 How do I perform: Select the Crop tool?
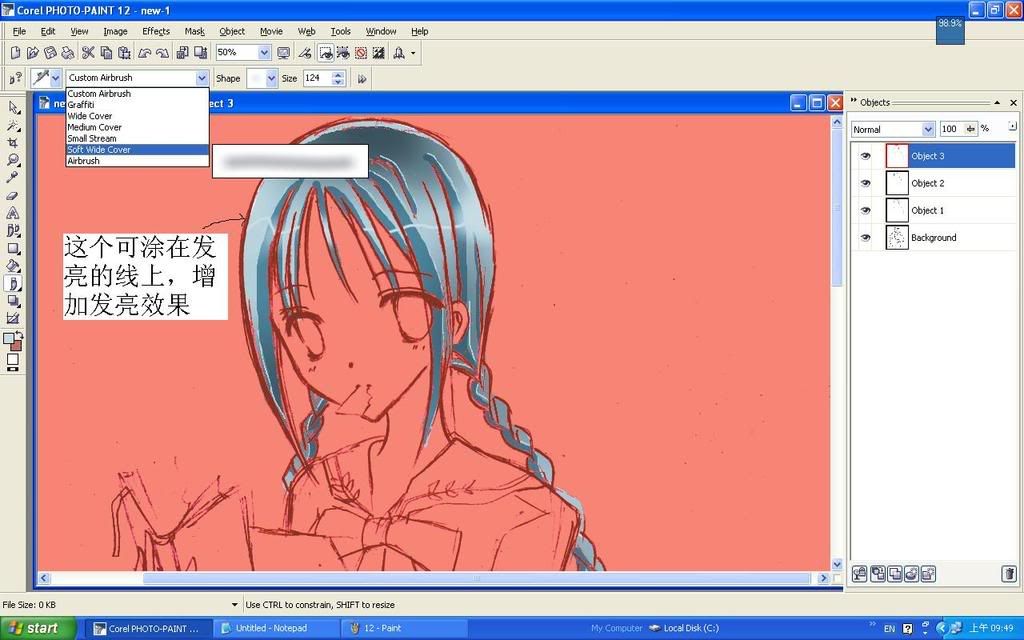(x=13, y=142)
